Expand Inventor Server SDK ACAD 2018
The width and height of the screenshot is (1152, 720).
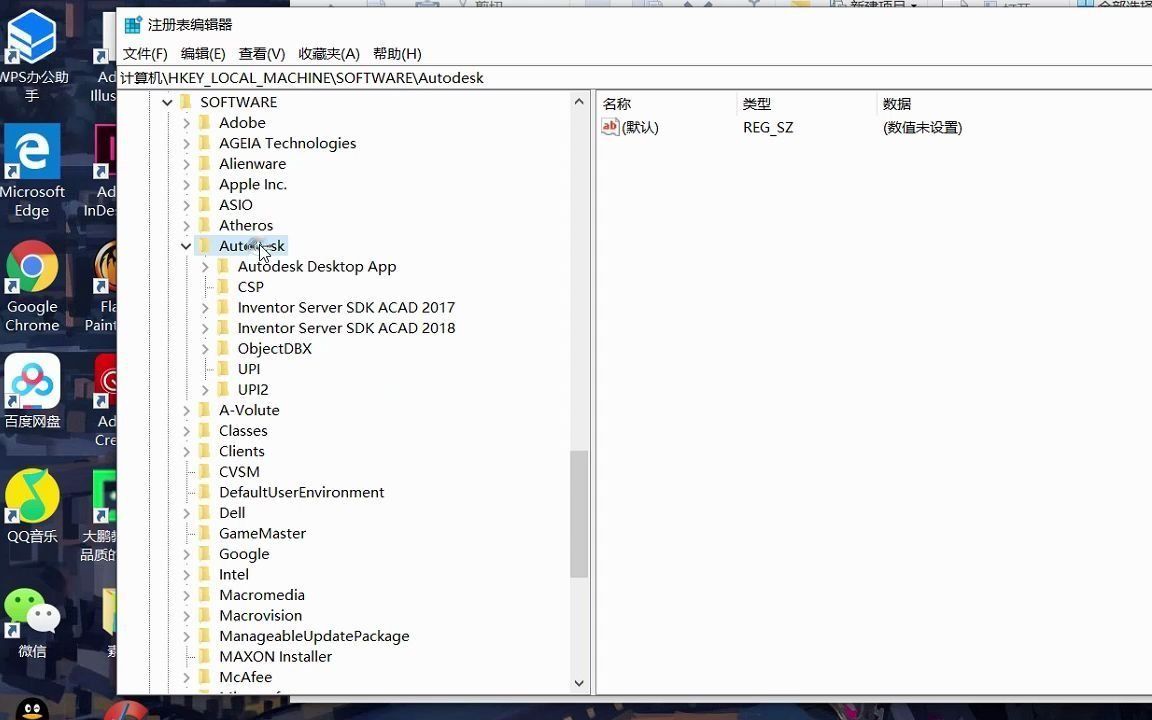[x=205, y=328]
